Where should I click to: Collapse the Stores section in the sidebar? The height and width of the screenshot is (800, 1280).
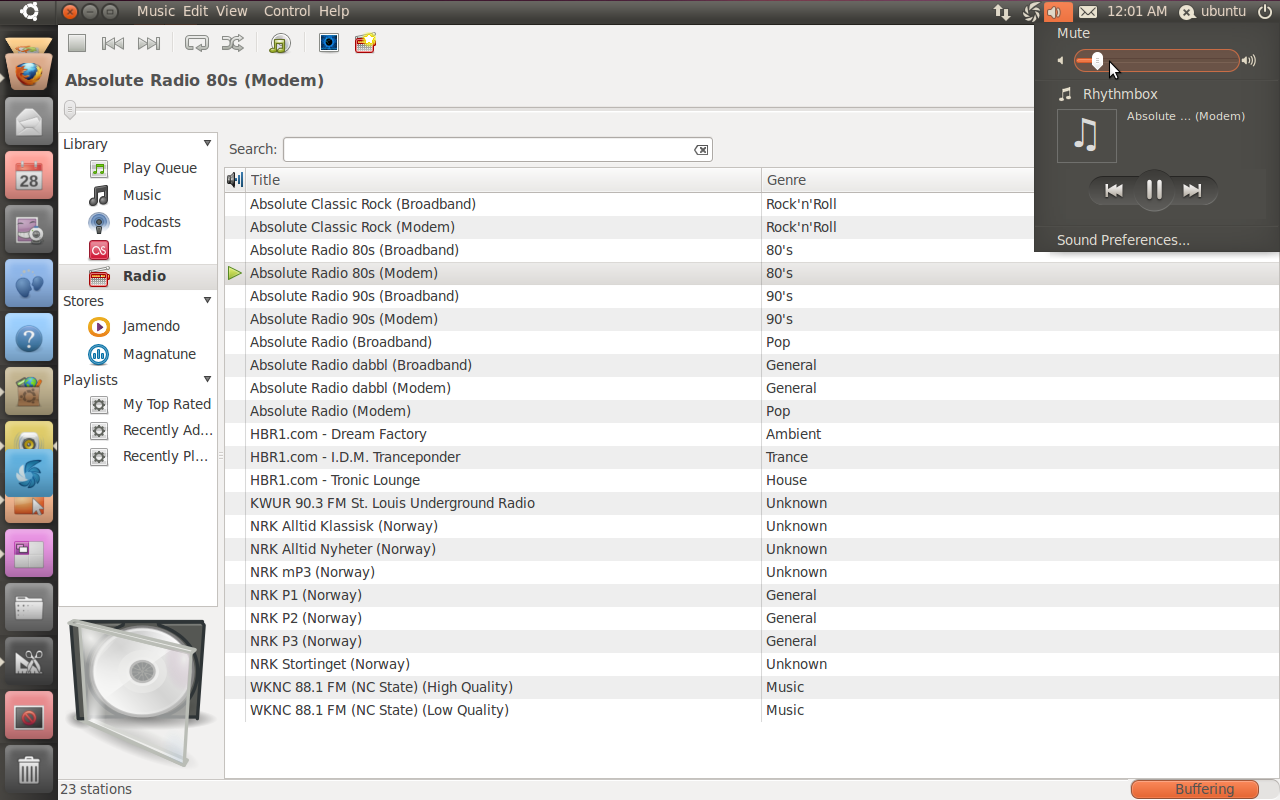(207, 301)
